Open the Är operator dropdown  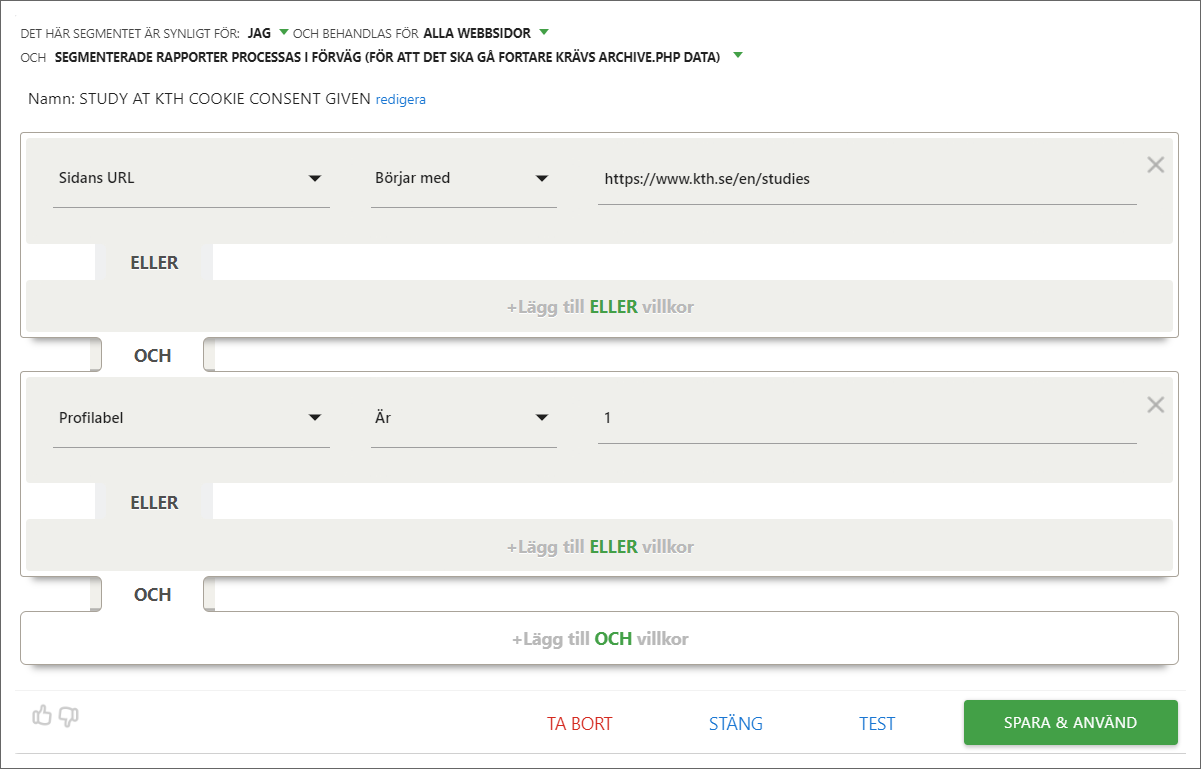pos(463,418)
